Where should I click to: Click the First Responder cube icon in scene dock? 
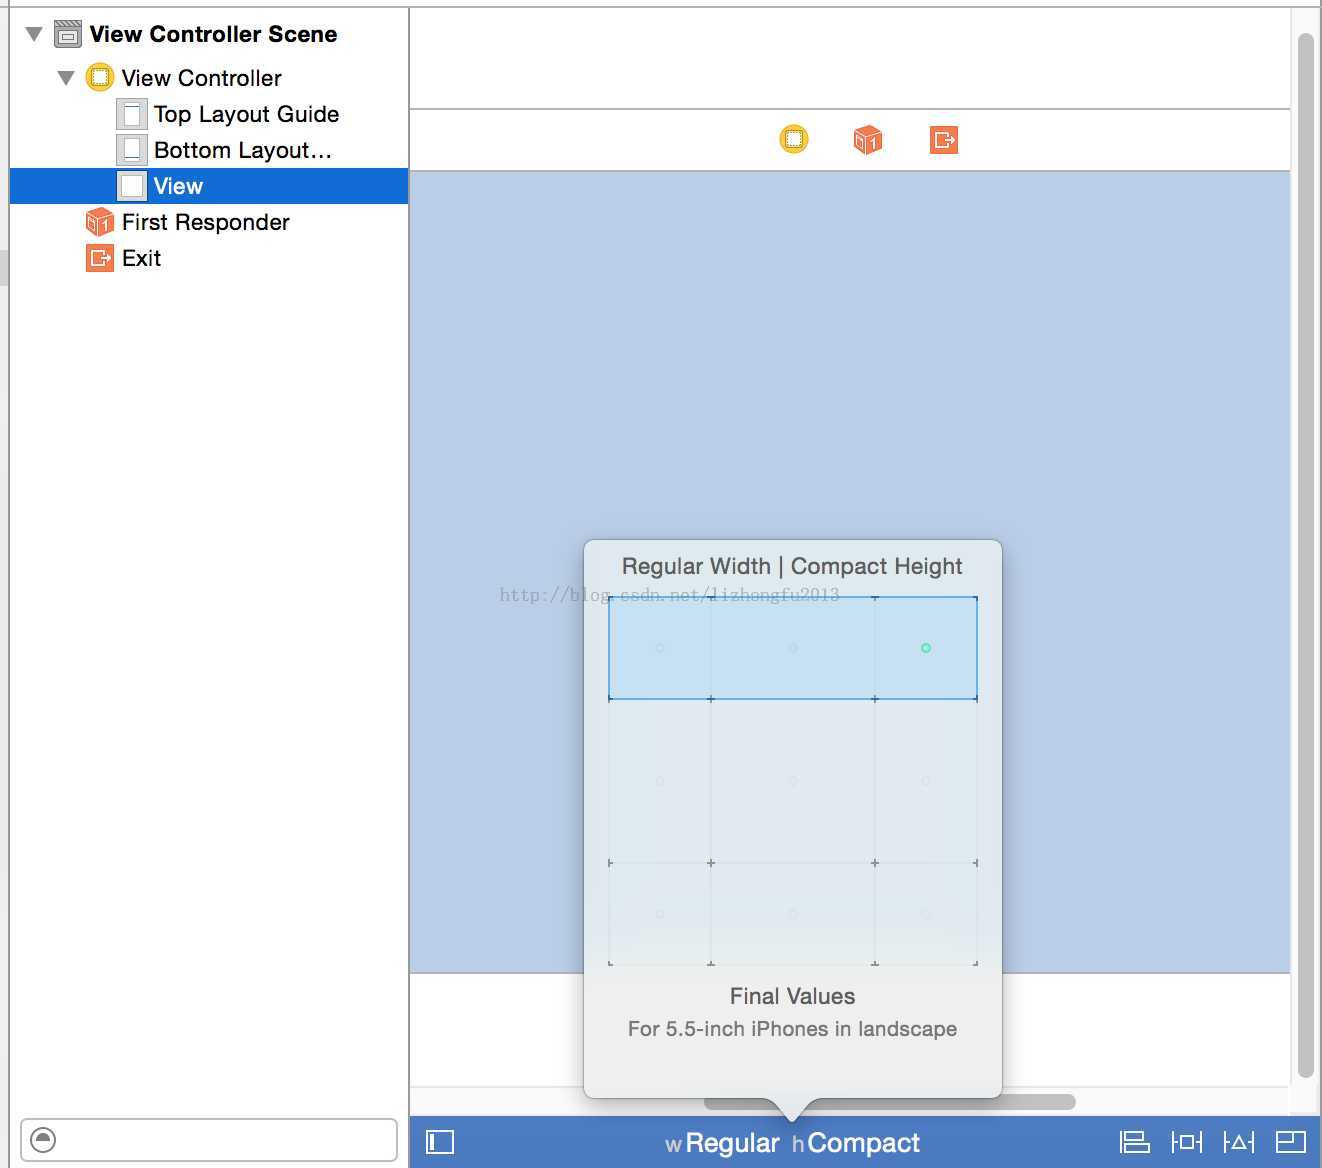[868, 140]
